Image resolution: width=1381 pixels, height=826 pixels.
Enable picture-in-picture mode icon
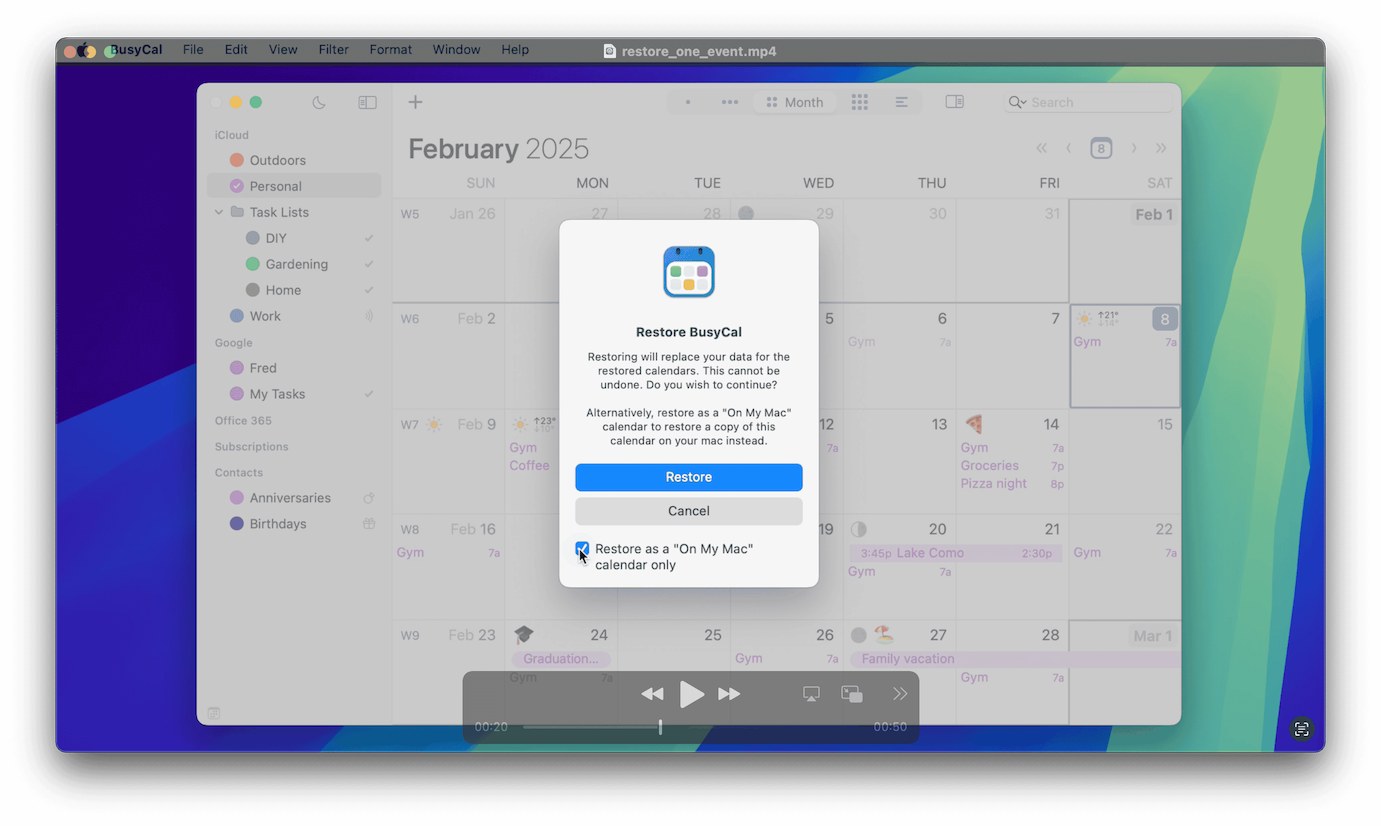[852, 694]
